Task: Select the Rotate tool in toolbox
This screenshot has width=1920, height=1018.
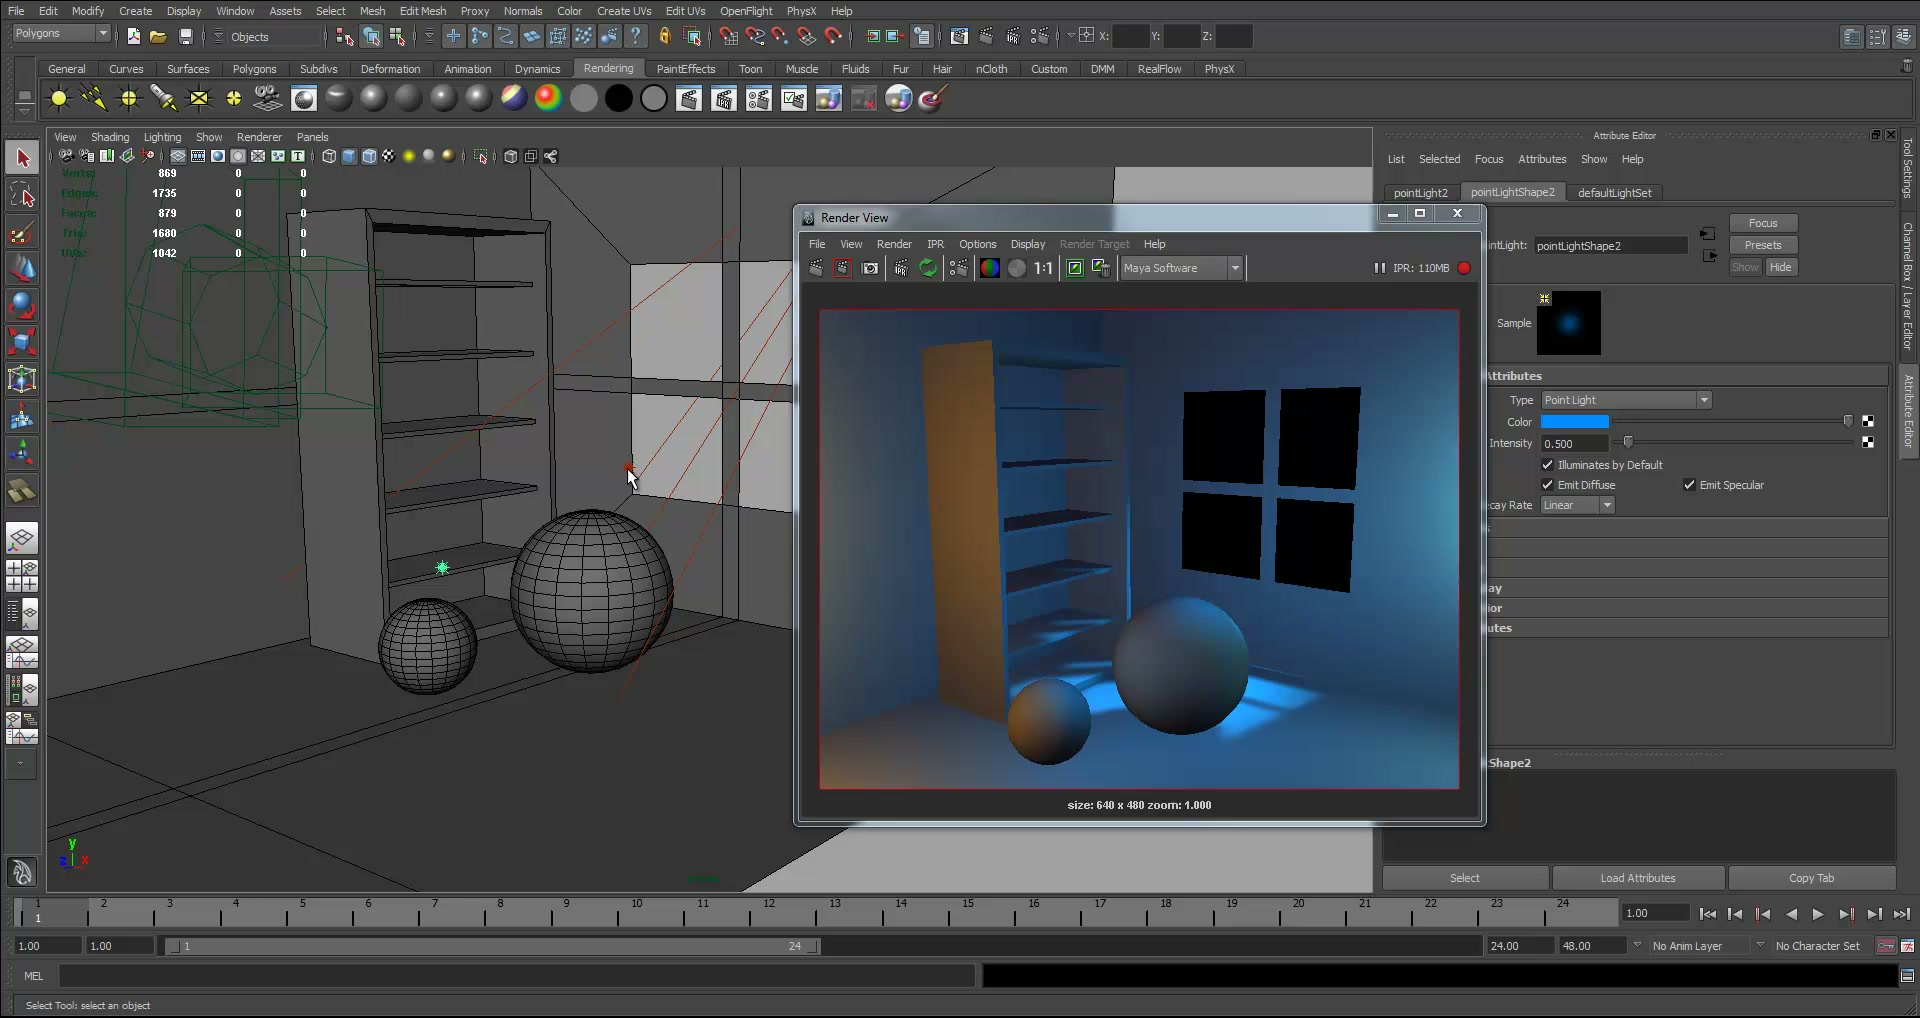Action: pyautogui.click(x=22, y=305)
